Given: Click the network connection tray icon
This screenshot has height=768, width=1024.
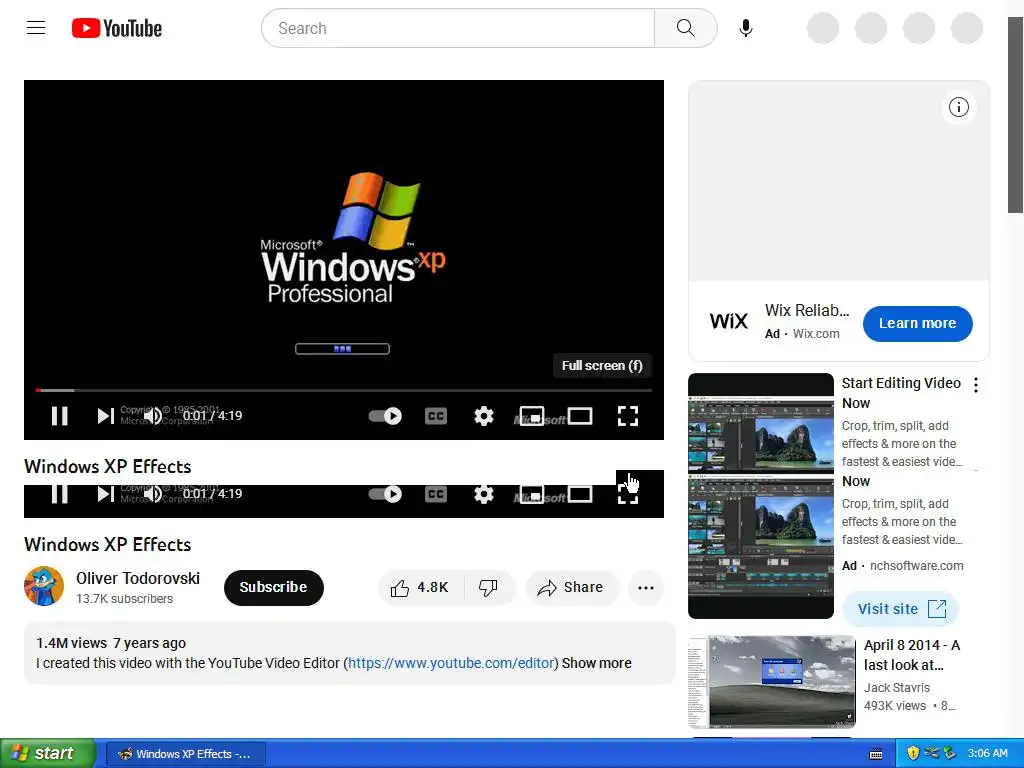Looking at the screenshot, I should tap(931, 753).
